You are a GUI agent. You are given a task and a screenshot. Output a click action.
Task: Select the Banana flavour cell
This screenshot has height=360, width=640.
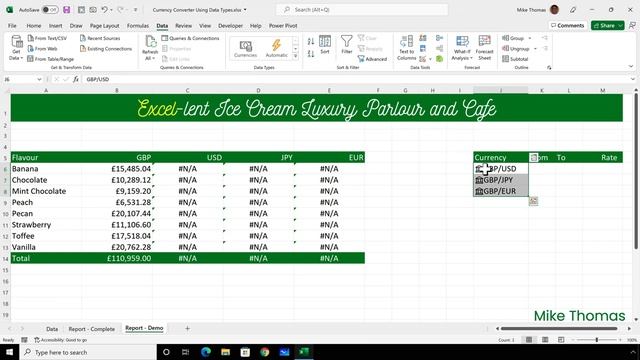coord(46,169)
